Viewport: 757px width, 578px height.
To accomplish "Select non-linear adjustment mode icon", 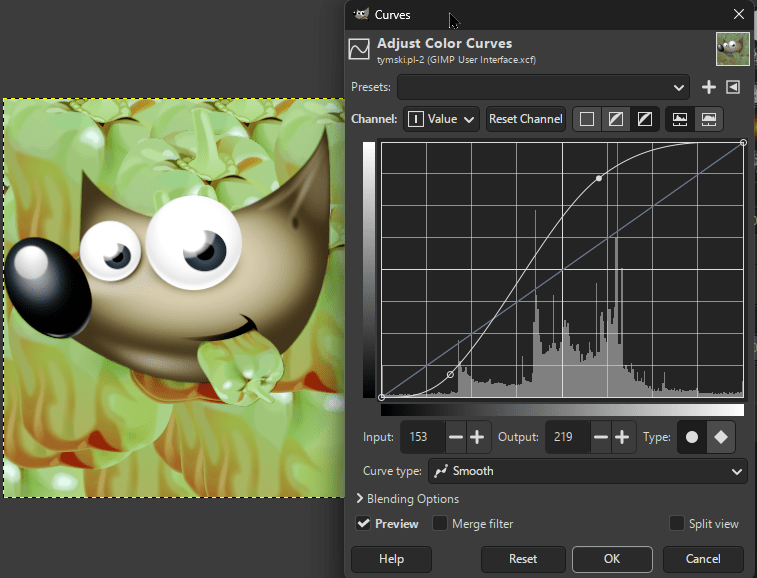I will [616, 119].
